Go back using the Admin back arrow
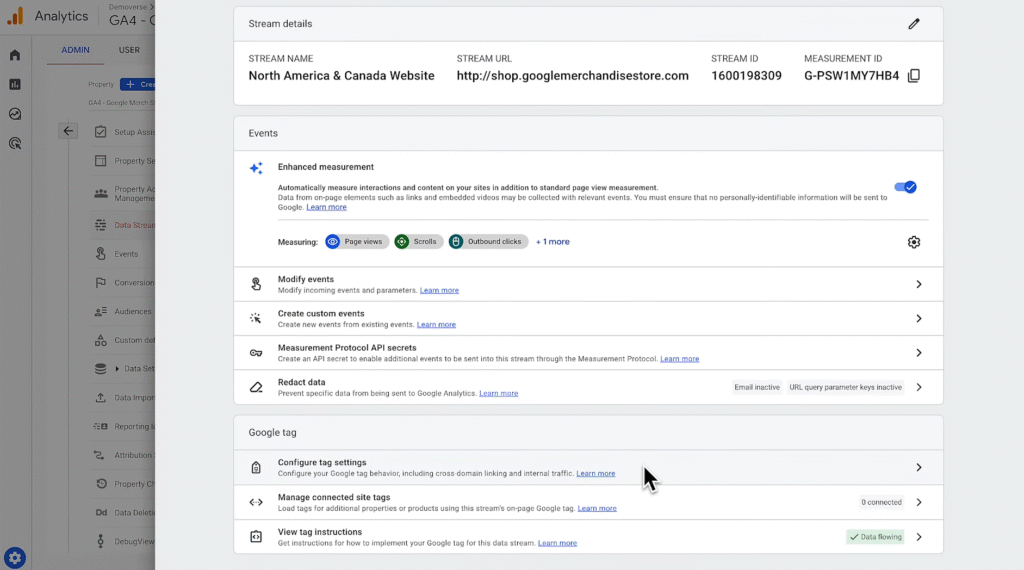The image size is (1024, 570). (68, 131)
